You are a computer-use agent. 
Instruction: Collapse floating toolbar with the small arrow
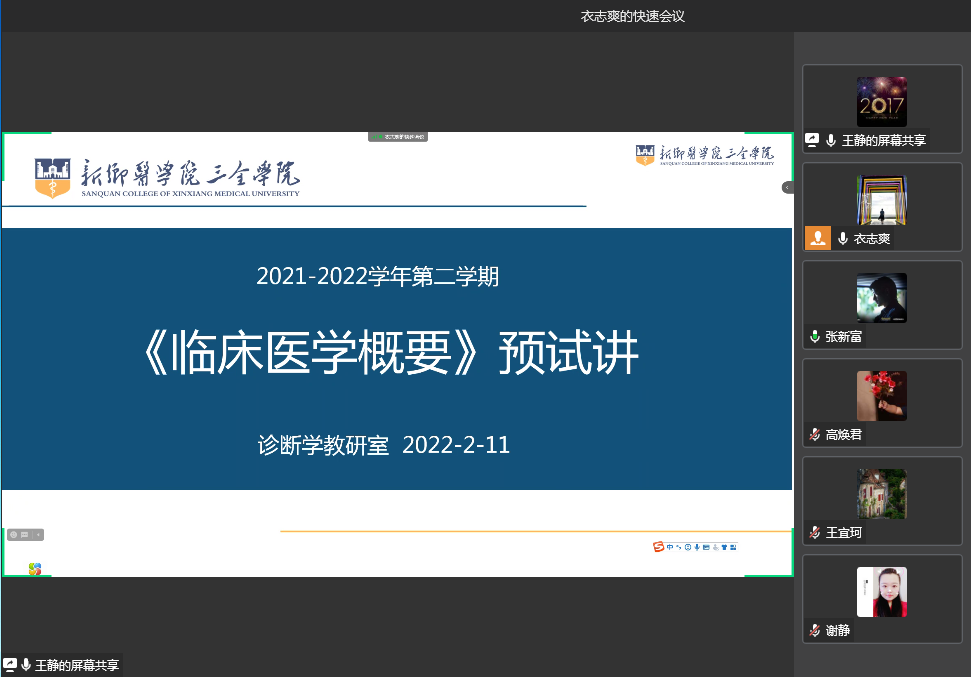point(38,535)
